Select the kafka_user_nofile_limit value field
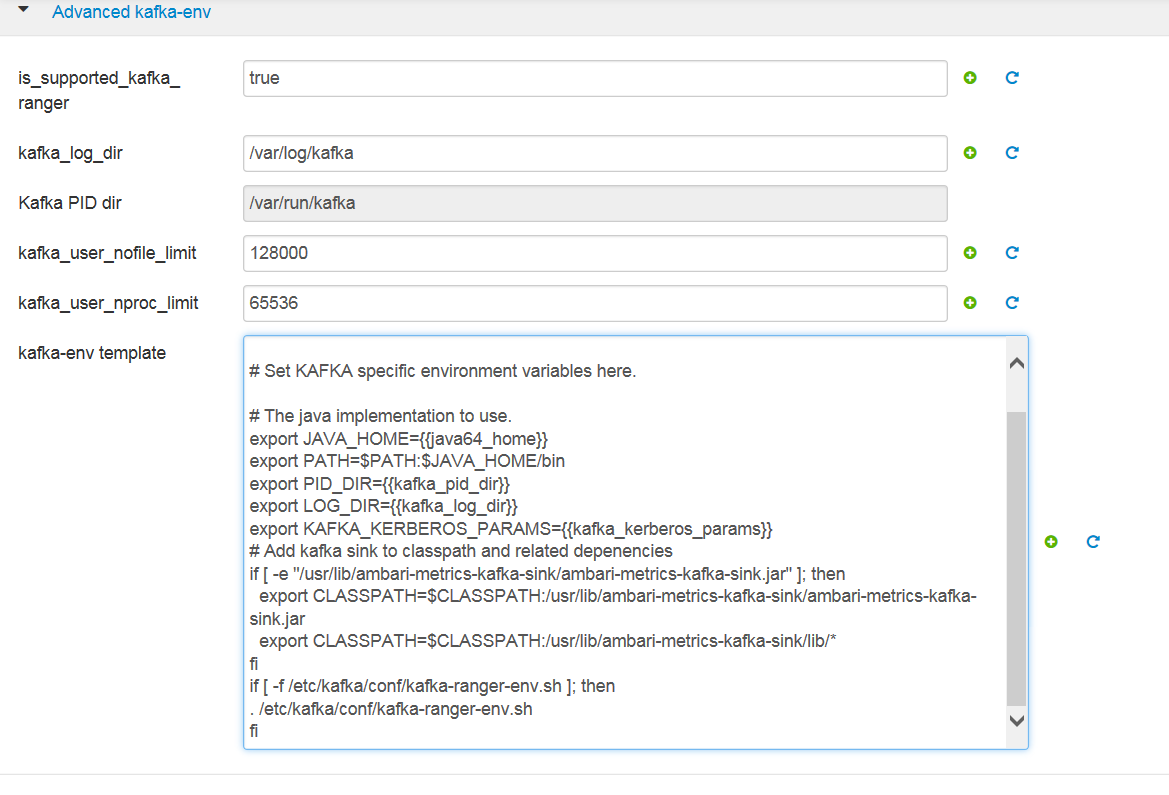 [x=593, y=253]
